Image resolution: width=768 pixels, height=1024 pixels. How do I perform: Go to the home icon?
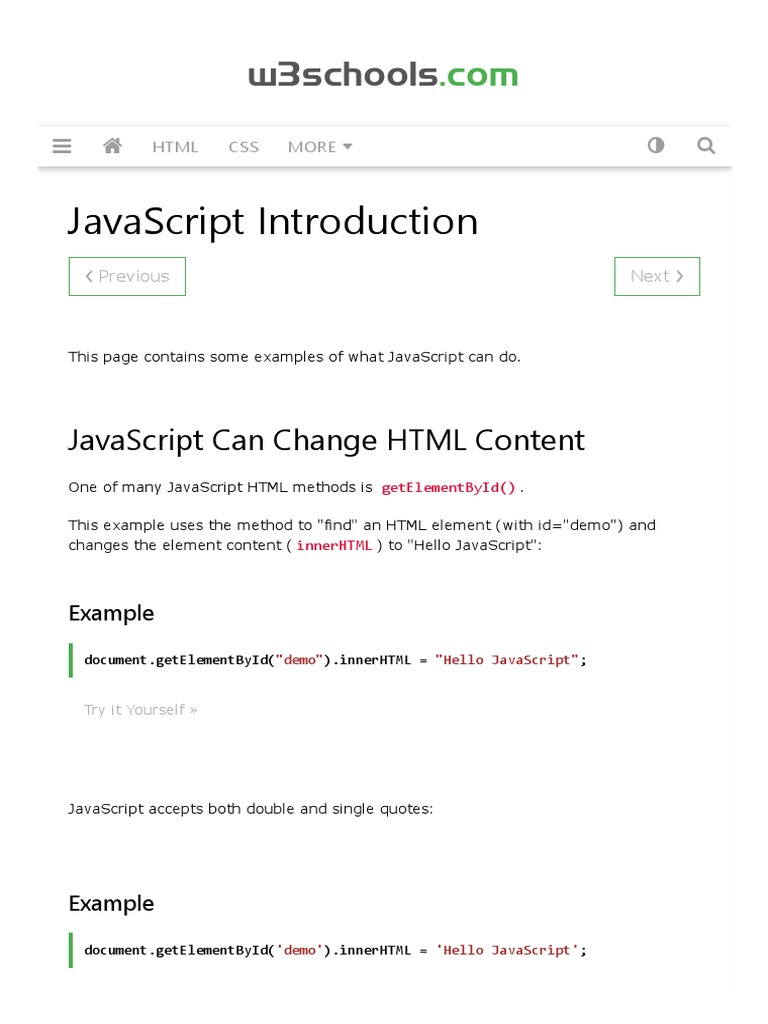tap(112, 146)
